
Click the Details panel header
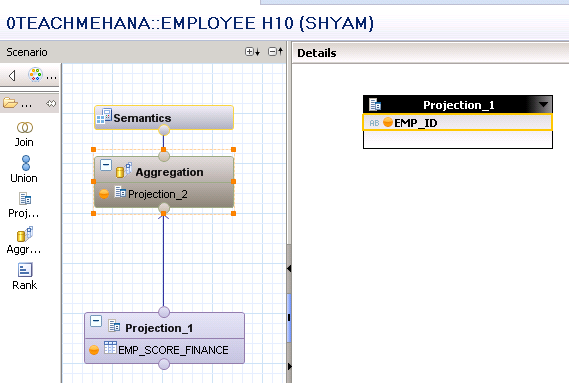[430, 53]
